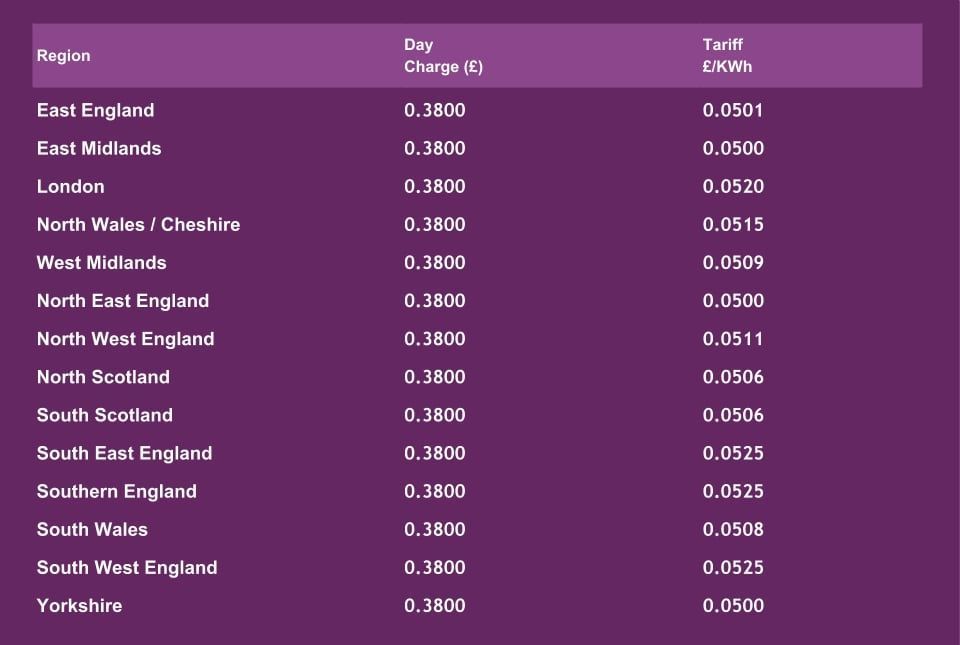Click the Region column header
Screen dimensions: 960x645
(x=64, y=56)
